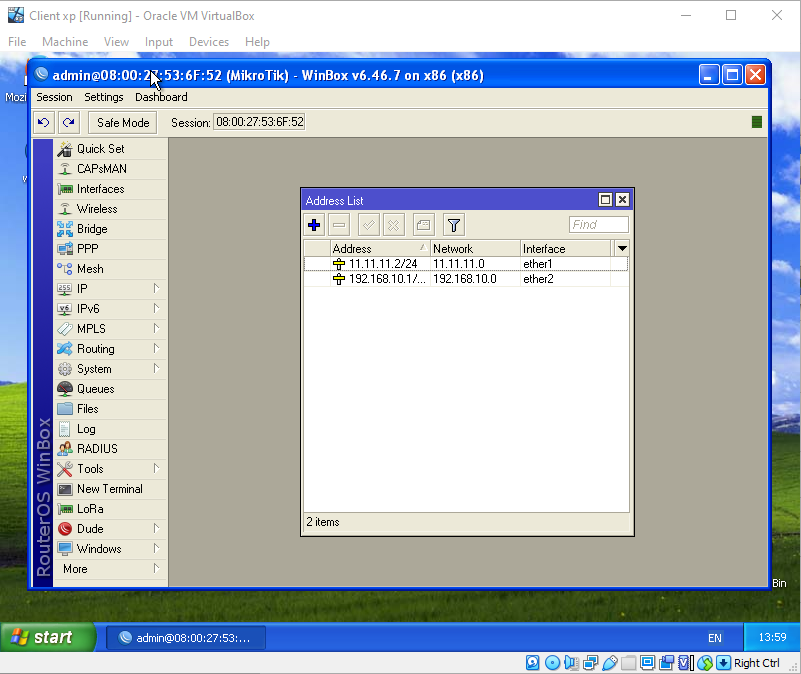Viewport: 801px width, 674px height.
Task: Open the RADIUS section
Action: point(111,449)
